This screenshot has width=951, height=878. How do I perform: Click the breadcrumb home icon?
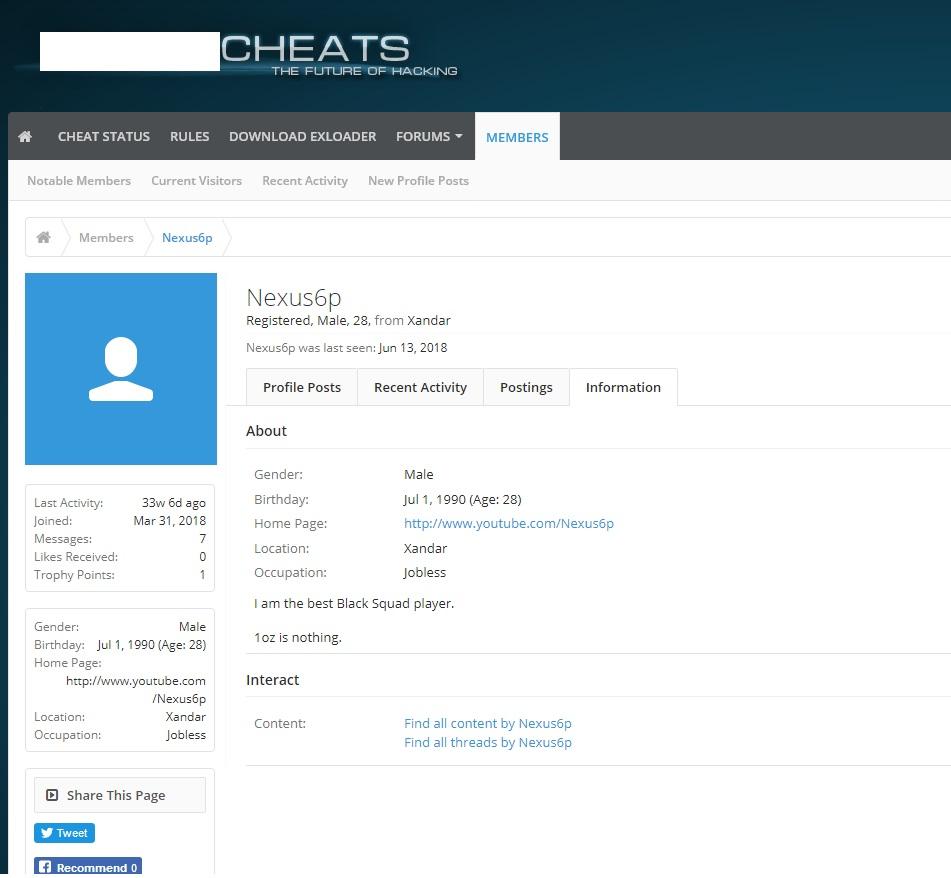pyautogui.click(x=44, y=238)
